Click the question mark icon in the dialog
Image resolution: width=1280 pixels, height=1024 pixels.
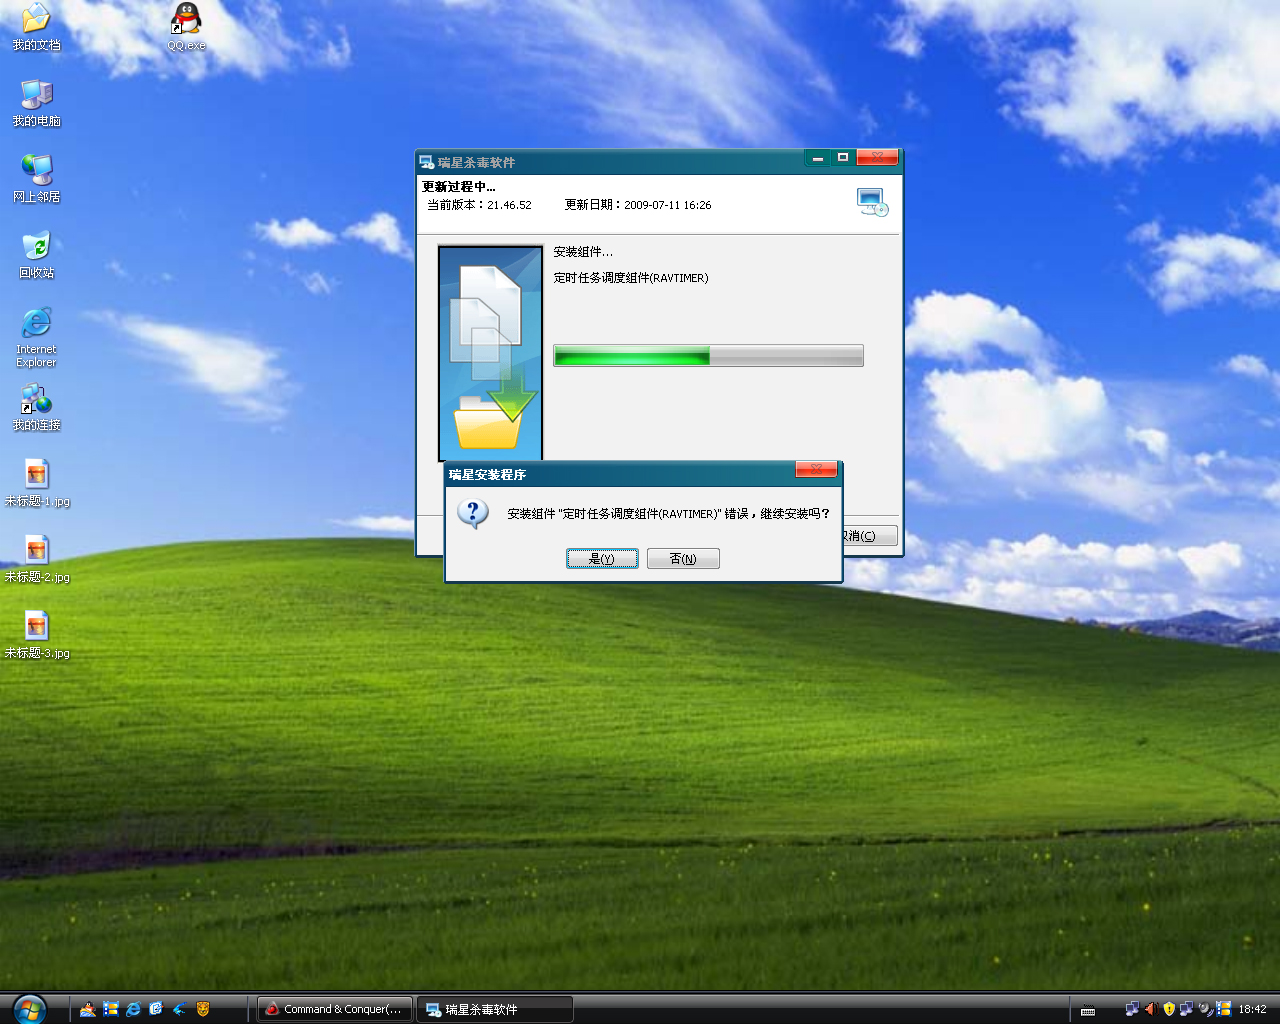[472, 513]
